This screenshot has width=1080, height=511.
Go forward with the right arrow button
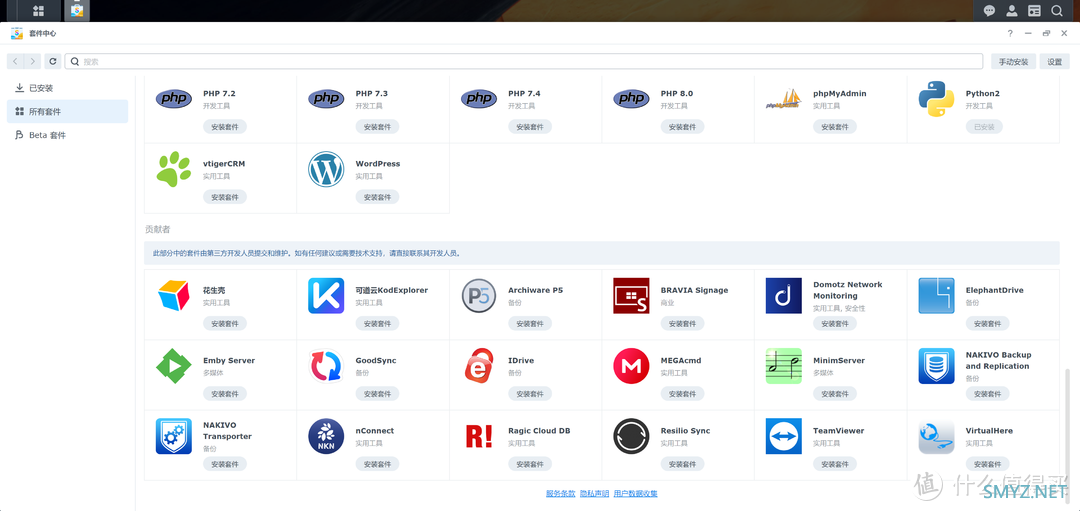click(x=32, y=61)
